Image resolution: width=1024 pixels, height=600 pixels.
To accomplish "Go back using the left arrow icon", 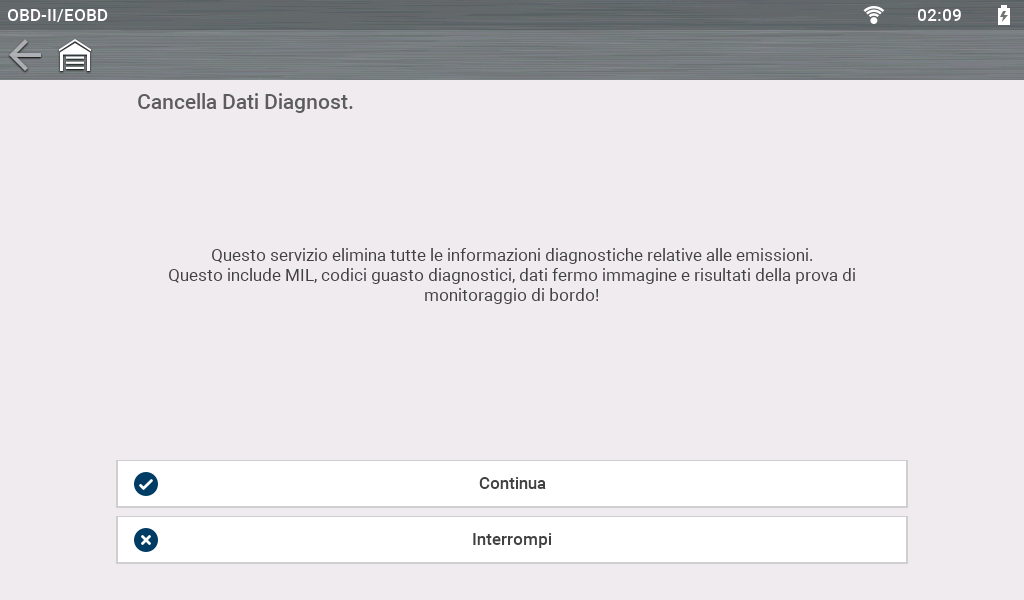I will click(25, 56).
